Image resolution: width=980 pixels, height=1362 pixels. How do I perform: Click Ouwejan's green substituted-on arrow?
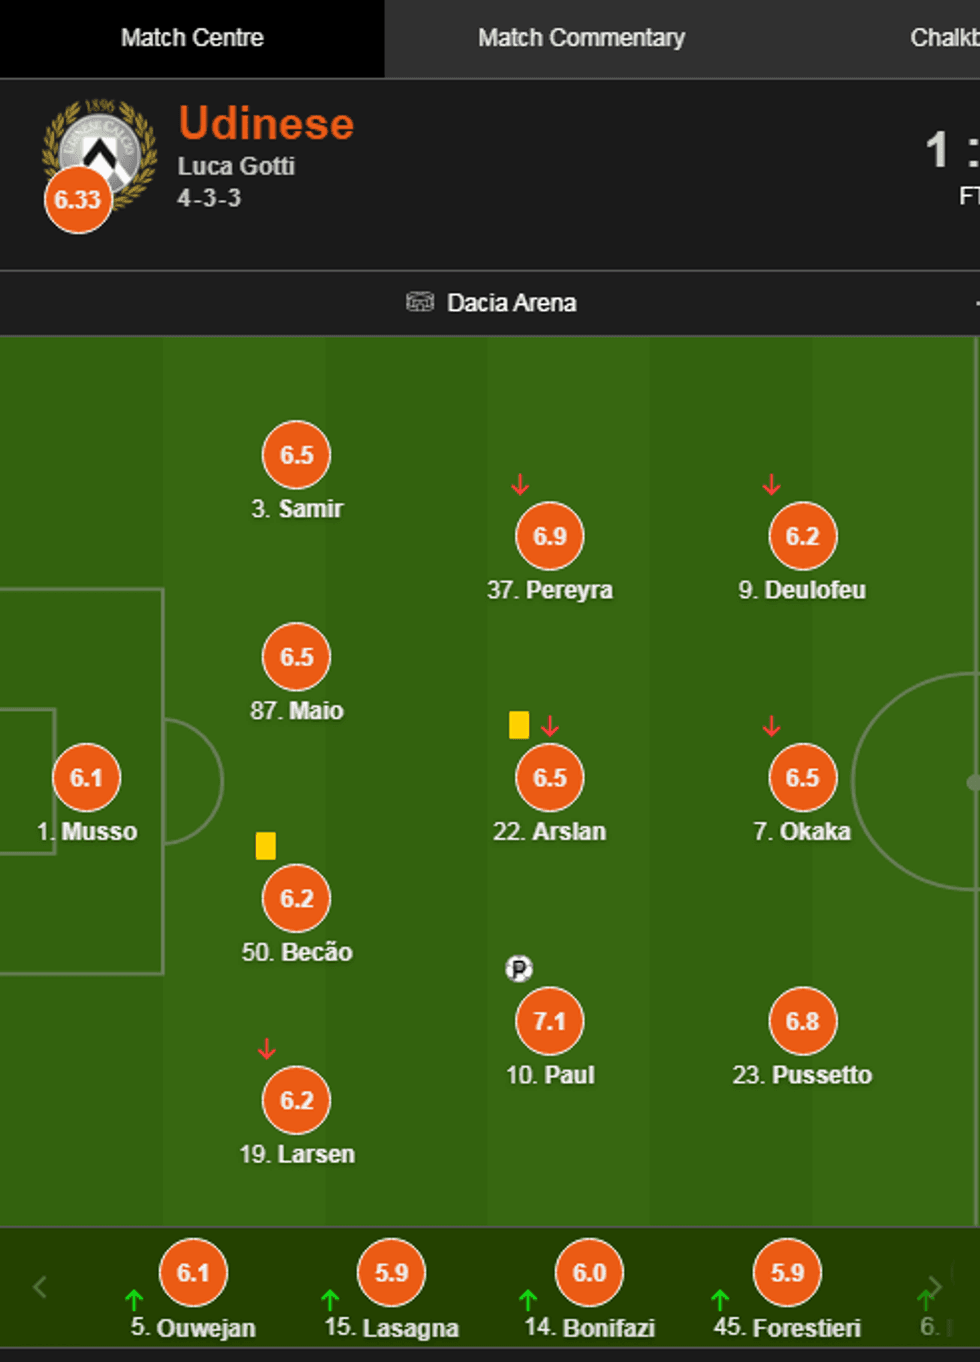click(x=134, y=1300)
